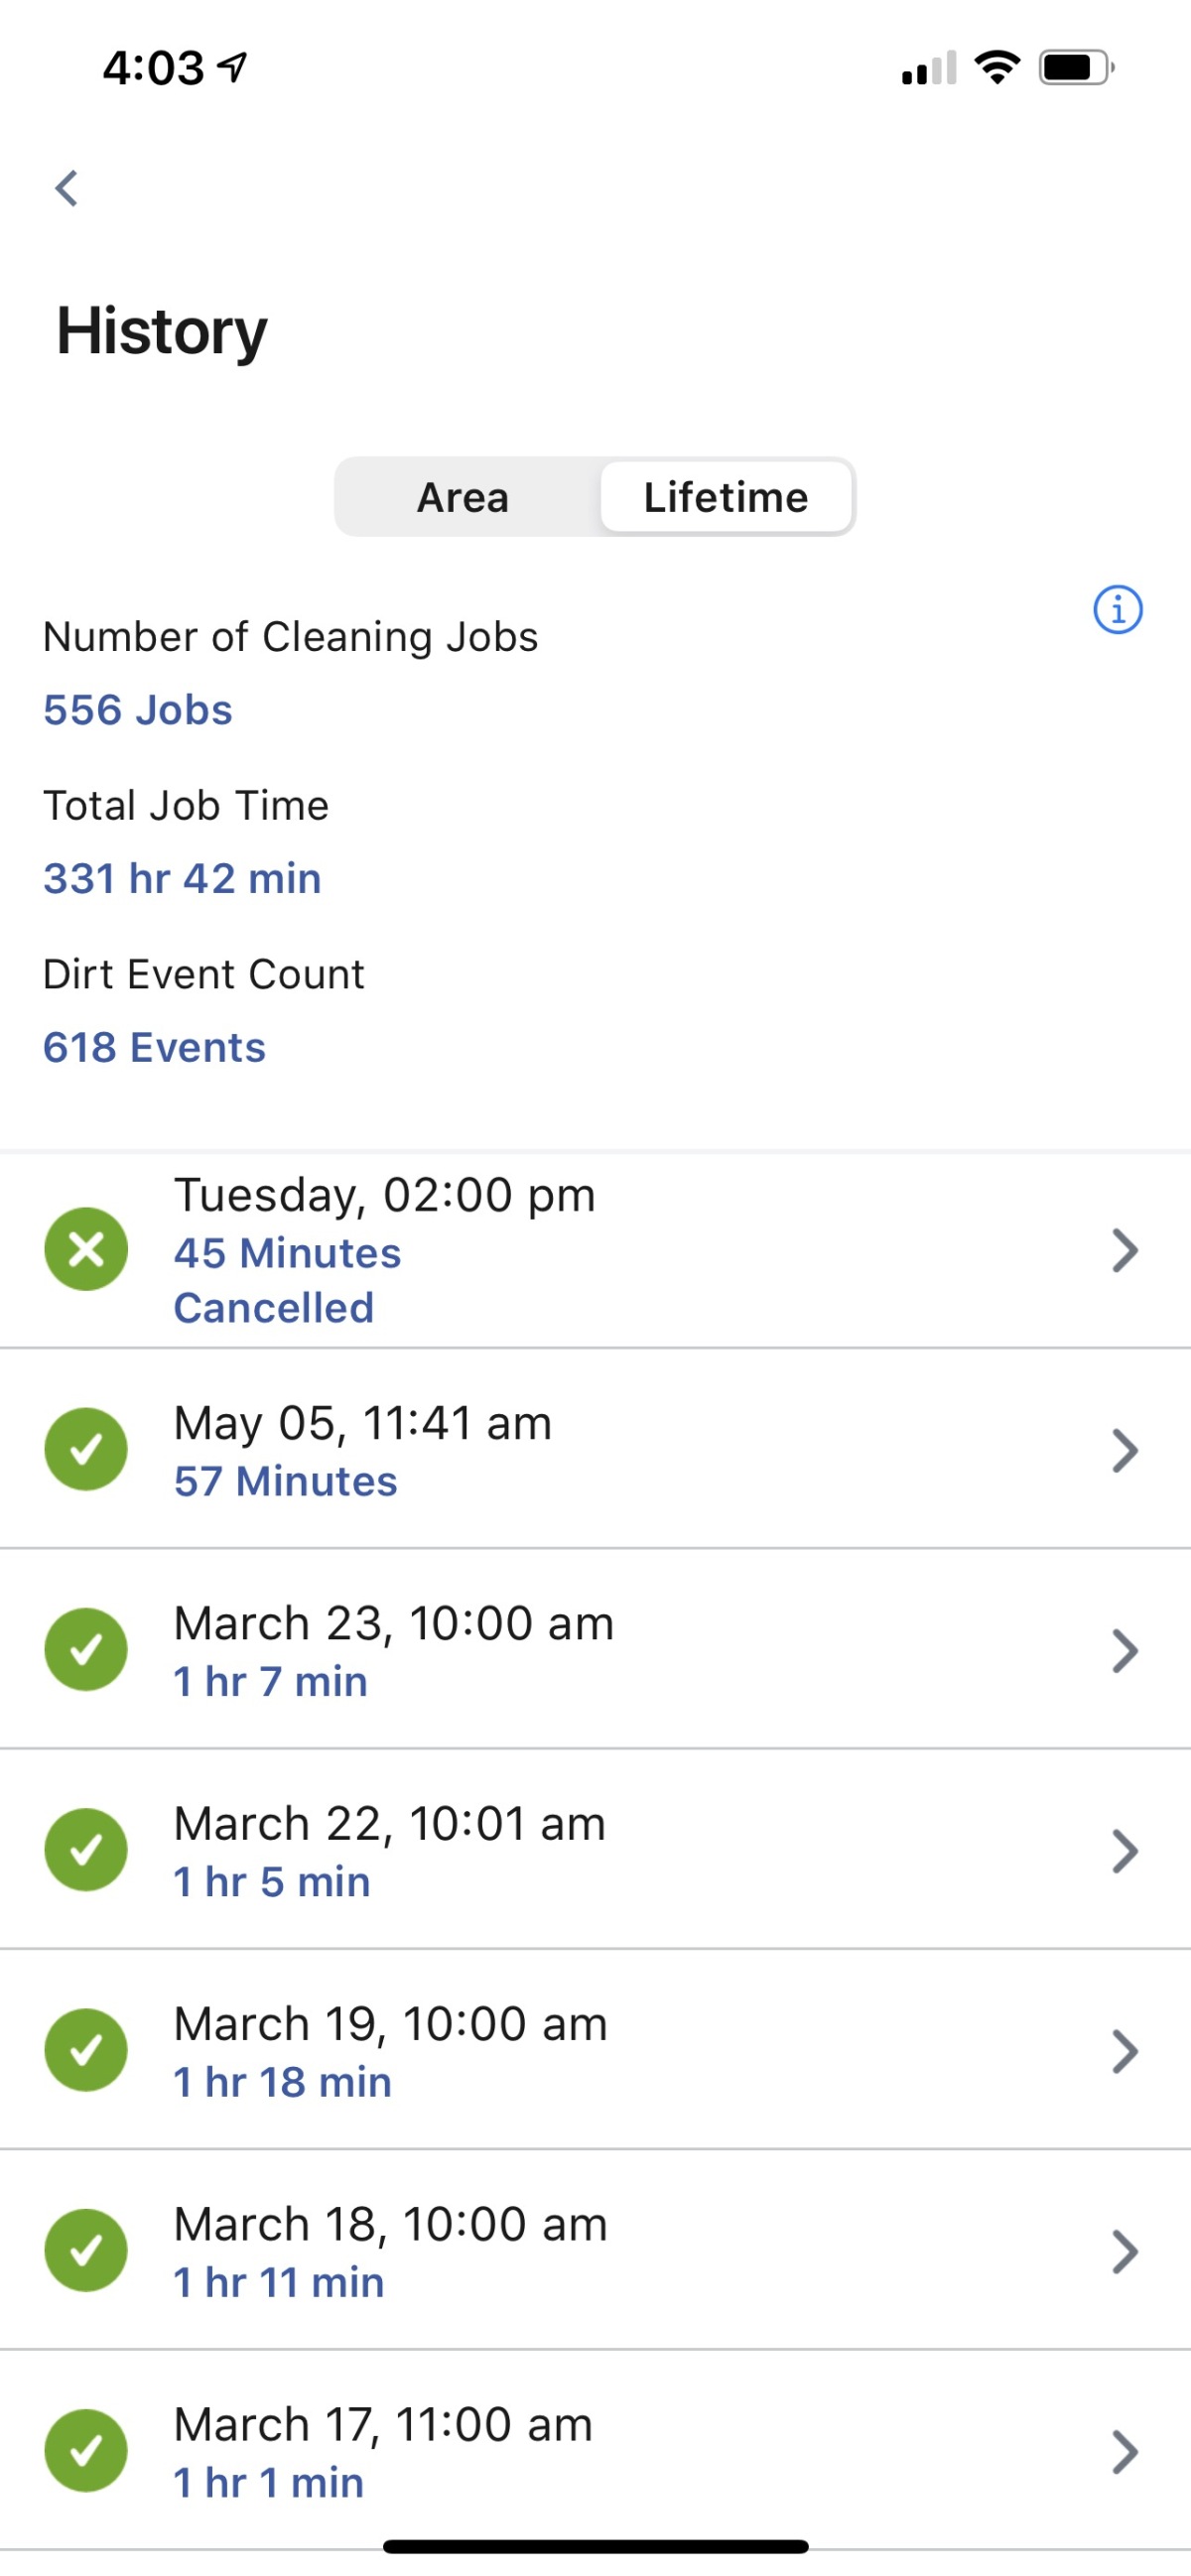Tap the green checkmark for March 19 job
Viewport: 1191px width, 2576px height.
coord(86,2050)
